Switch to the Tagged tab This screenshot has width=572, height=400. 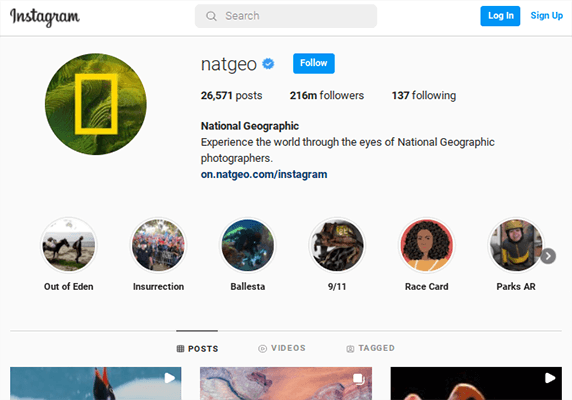click(x=370, y=348)
